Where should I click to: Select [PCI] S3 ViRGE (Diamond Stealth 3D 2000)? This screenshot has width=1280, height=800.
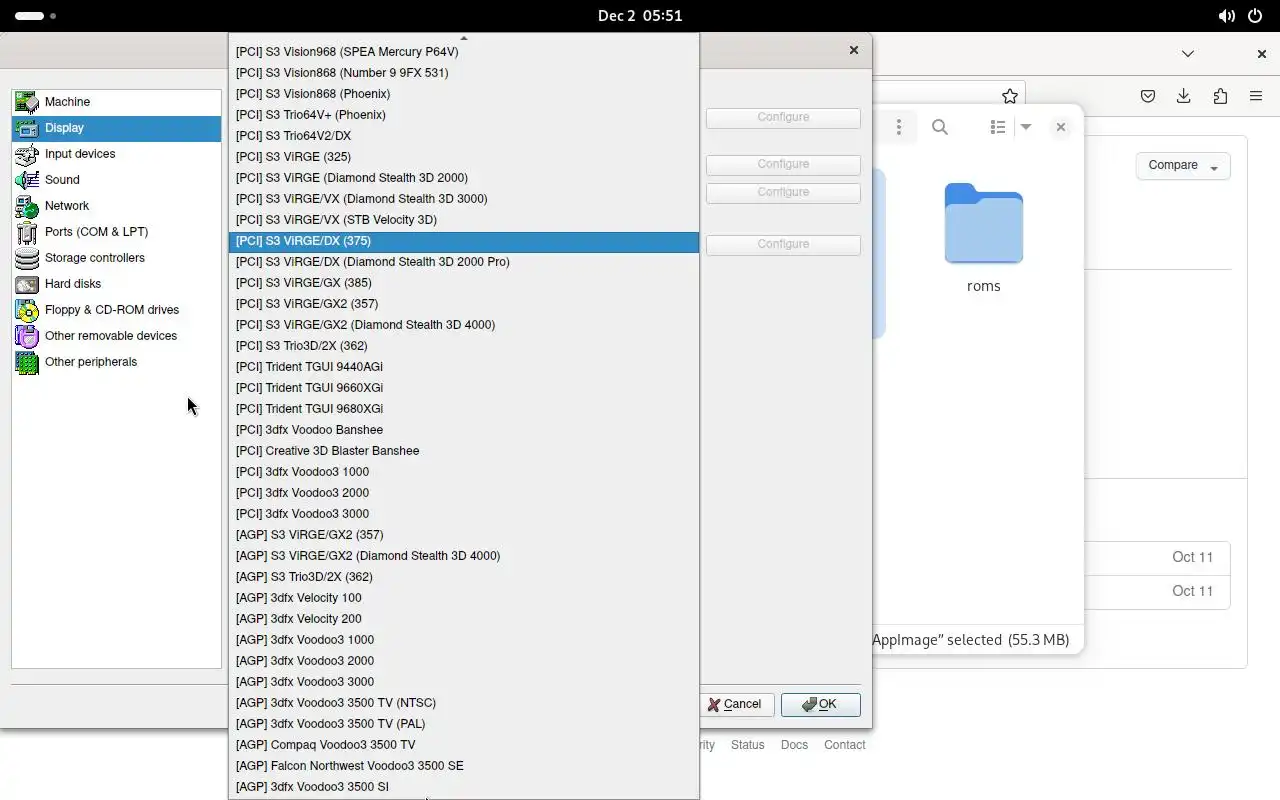click(464, 178)
